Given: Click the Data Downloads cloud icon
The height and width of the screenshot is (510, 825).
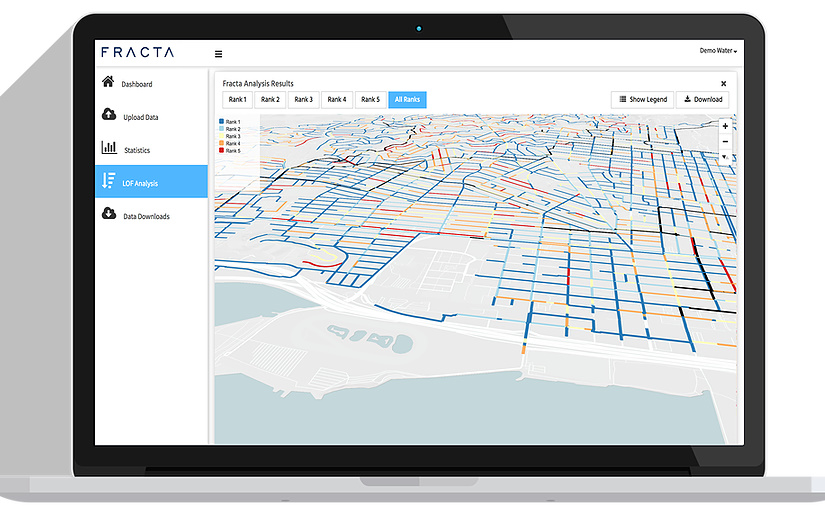Looking at the screenshot, I should pos(109,214).
